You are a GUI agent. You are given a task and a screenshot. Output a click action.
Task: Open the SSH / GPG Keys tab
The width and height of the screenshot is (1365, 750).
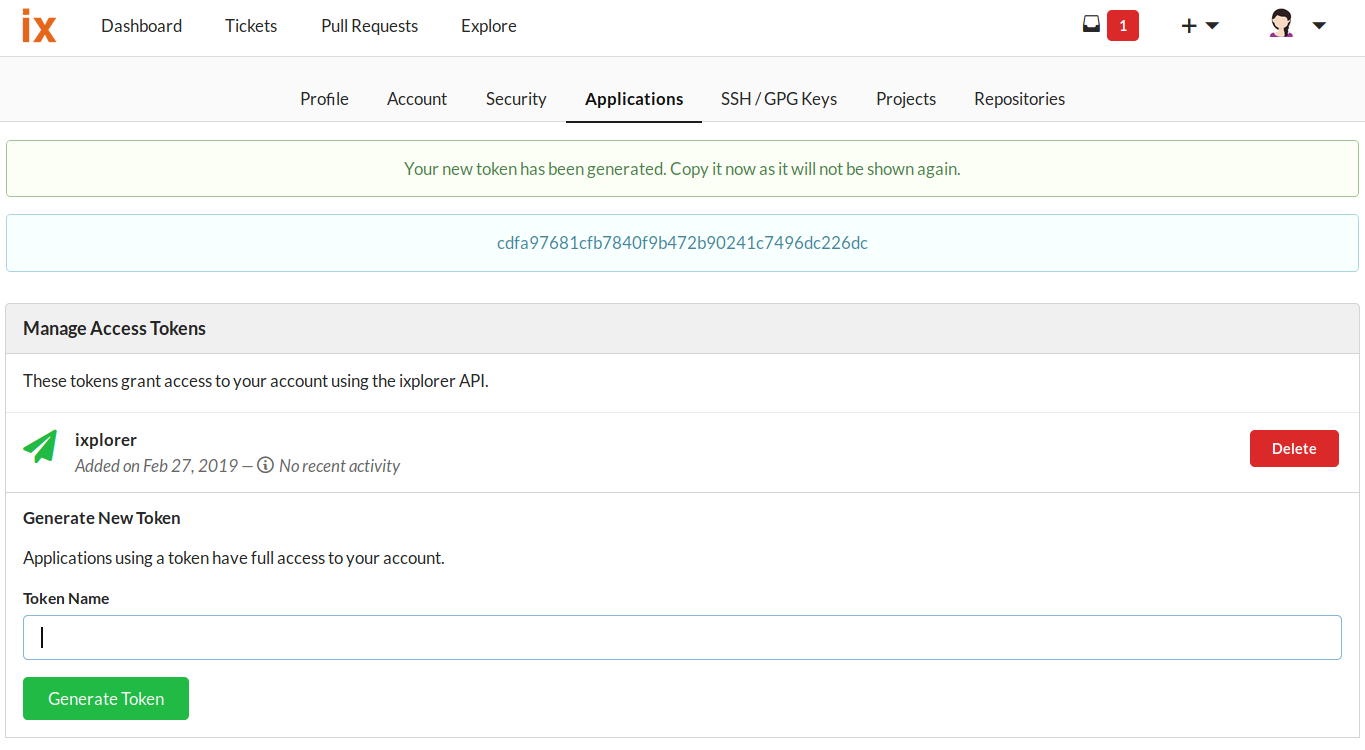[779, 99]
